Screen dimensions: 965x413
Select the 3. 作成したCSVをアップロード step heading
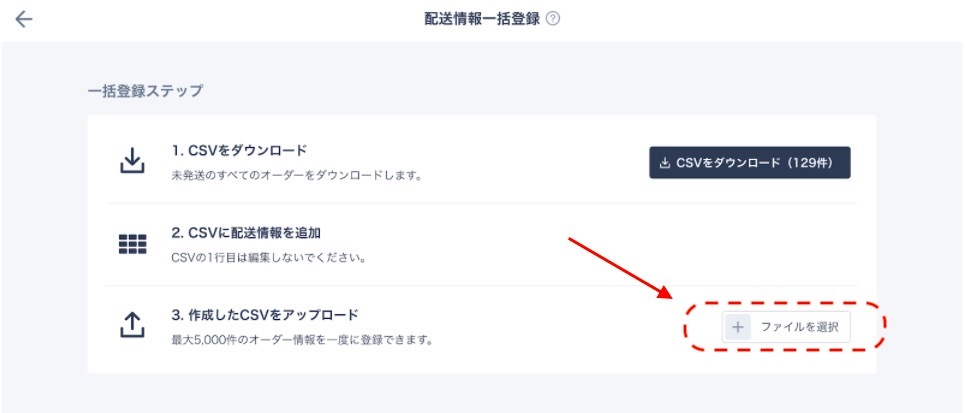pos(265,315)
